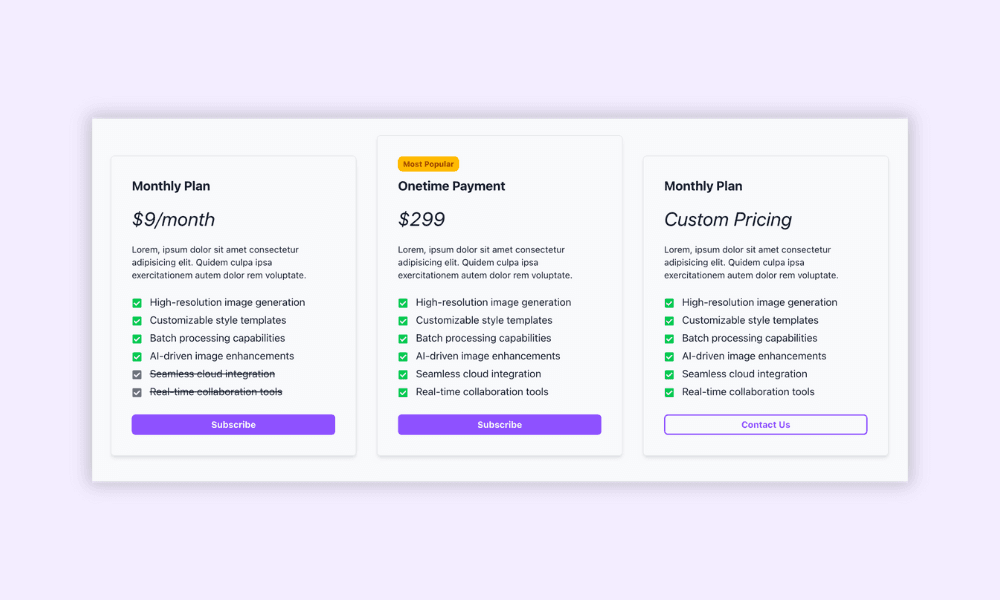Click greyed checkbox beside Real-time collaboration tools
1000x600 pixels.
coord(137,392)
